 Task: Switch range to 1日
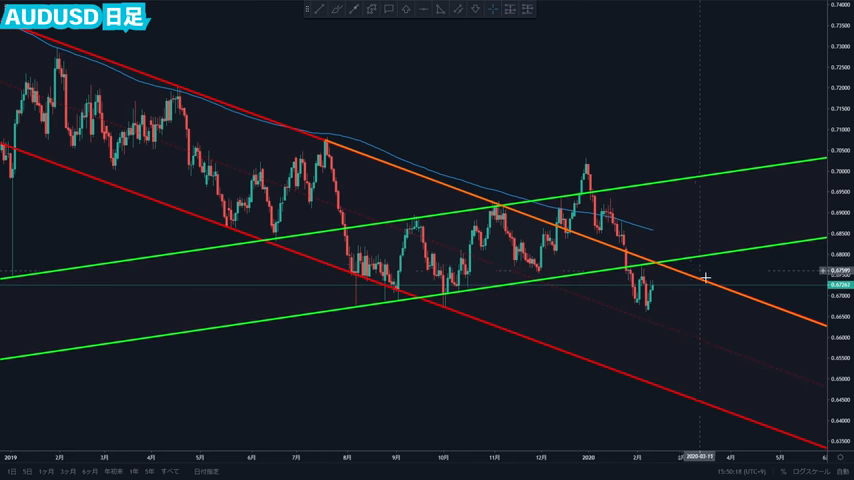(x=11, y=471)
